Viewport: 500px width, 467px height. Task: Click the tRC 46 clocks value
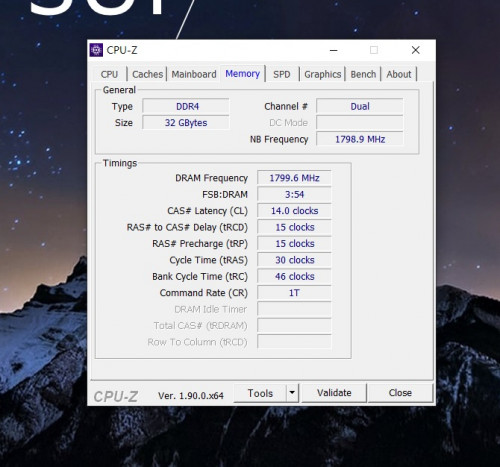pyautogui.click(x=294, y=276)
